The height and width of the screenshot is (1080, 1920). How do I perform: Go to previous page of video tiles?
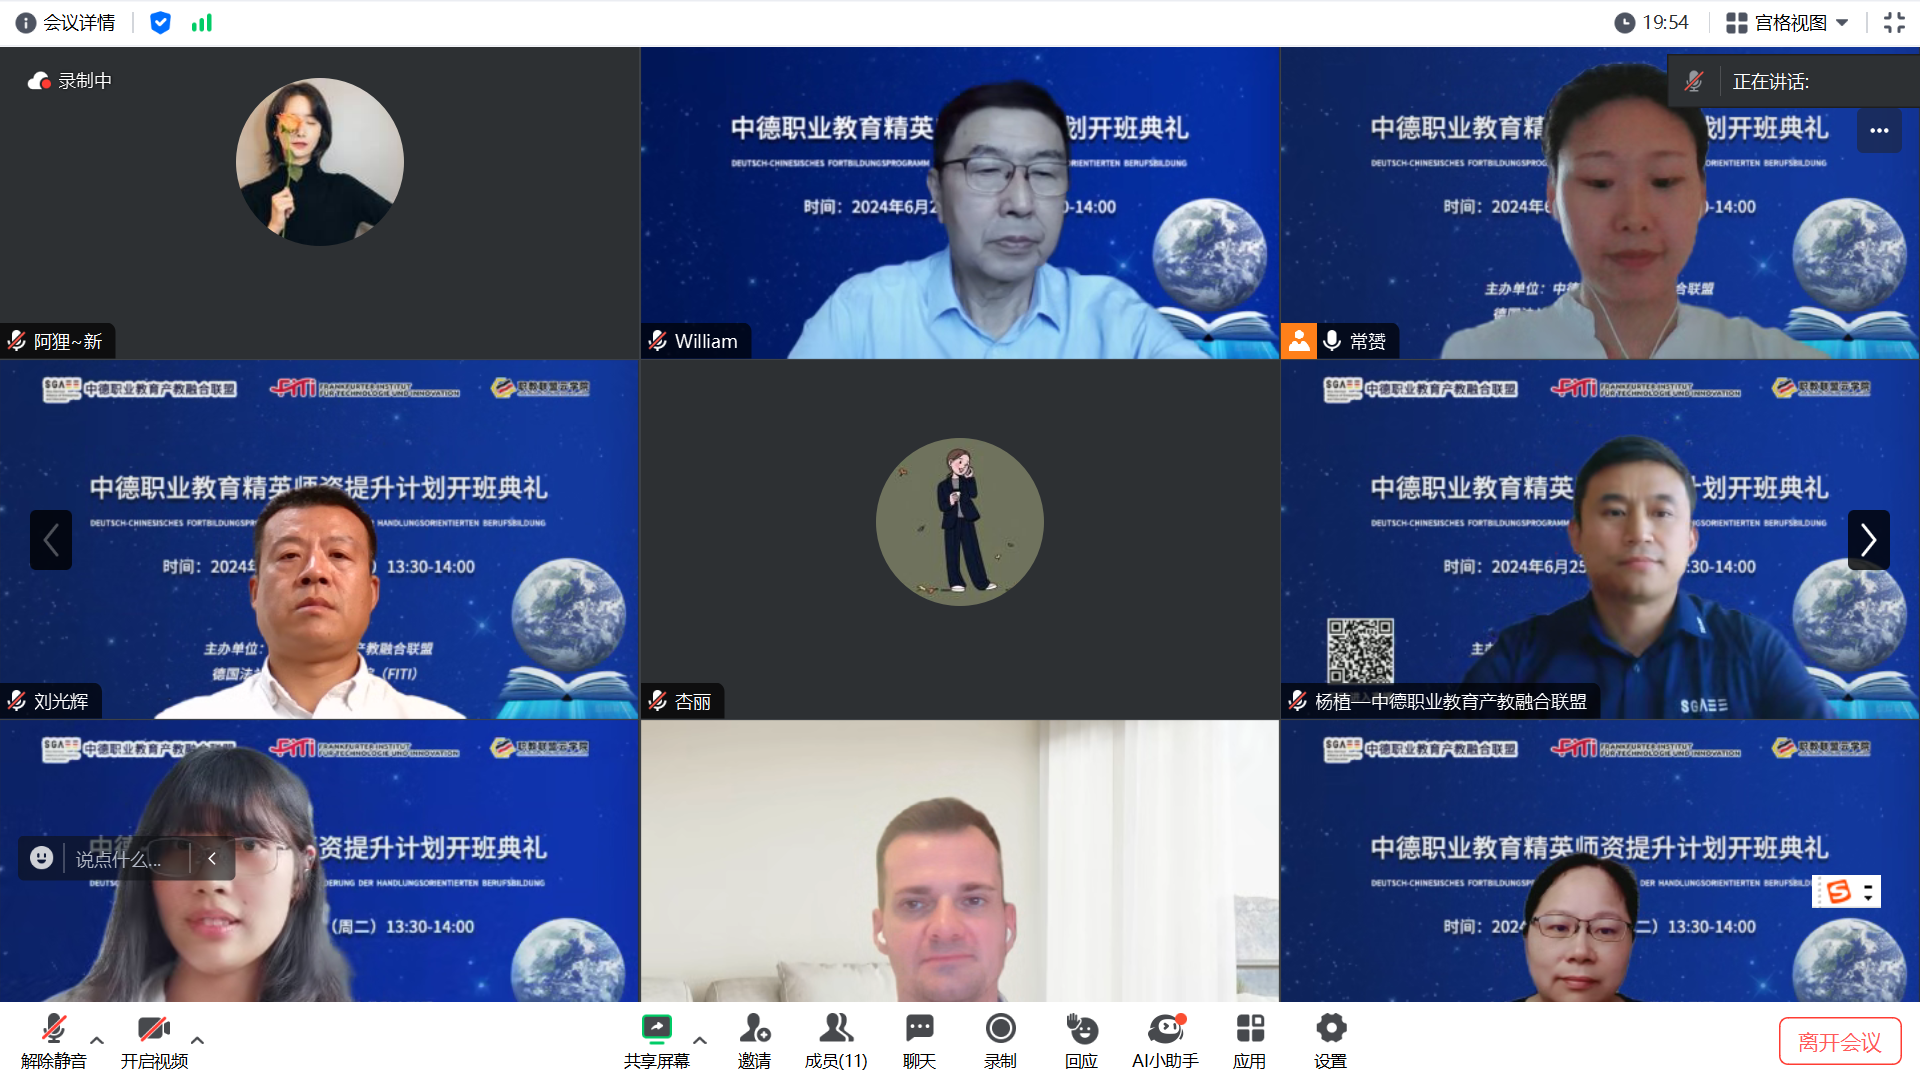(x=51, y=540)
